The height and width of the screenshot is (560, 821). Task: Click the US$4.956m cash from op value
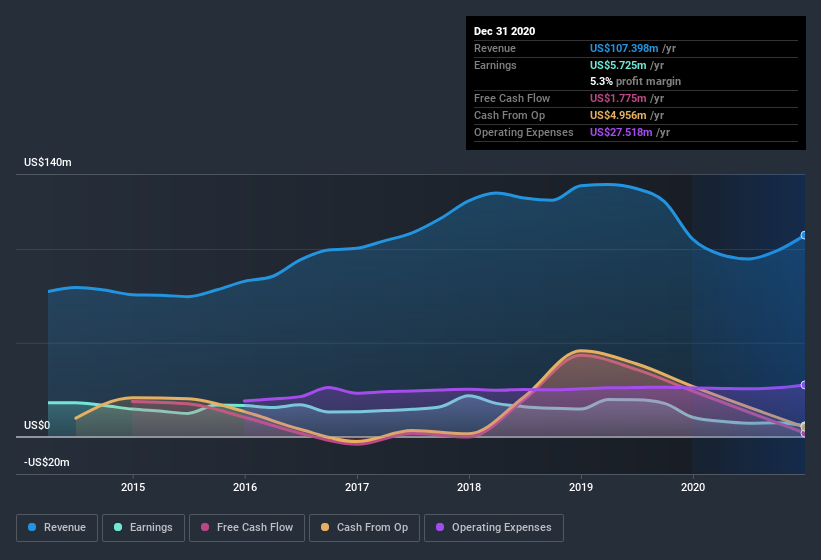pos(618,115)
